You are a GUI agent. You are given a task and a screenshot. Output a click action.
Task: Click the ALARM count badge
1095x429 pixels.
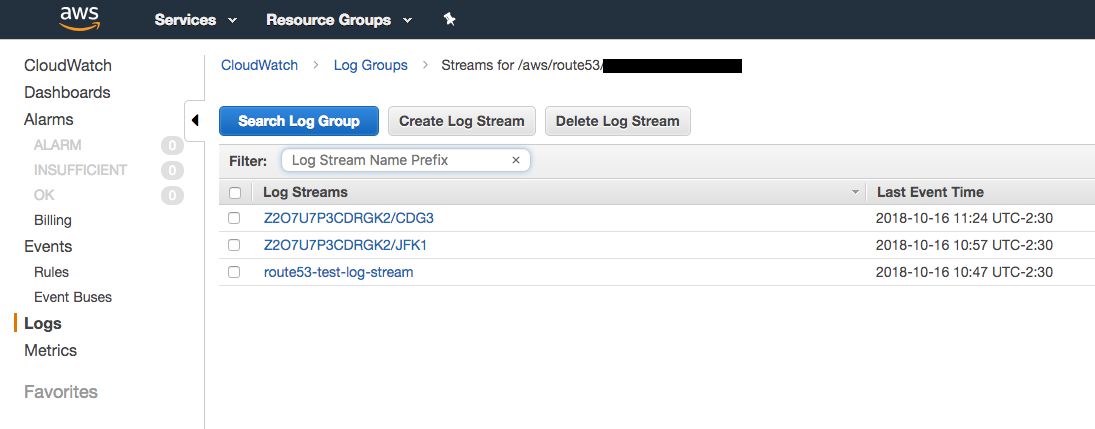172,145
